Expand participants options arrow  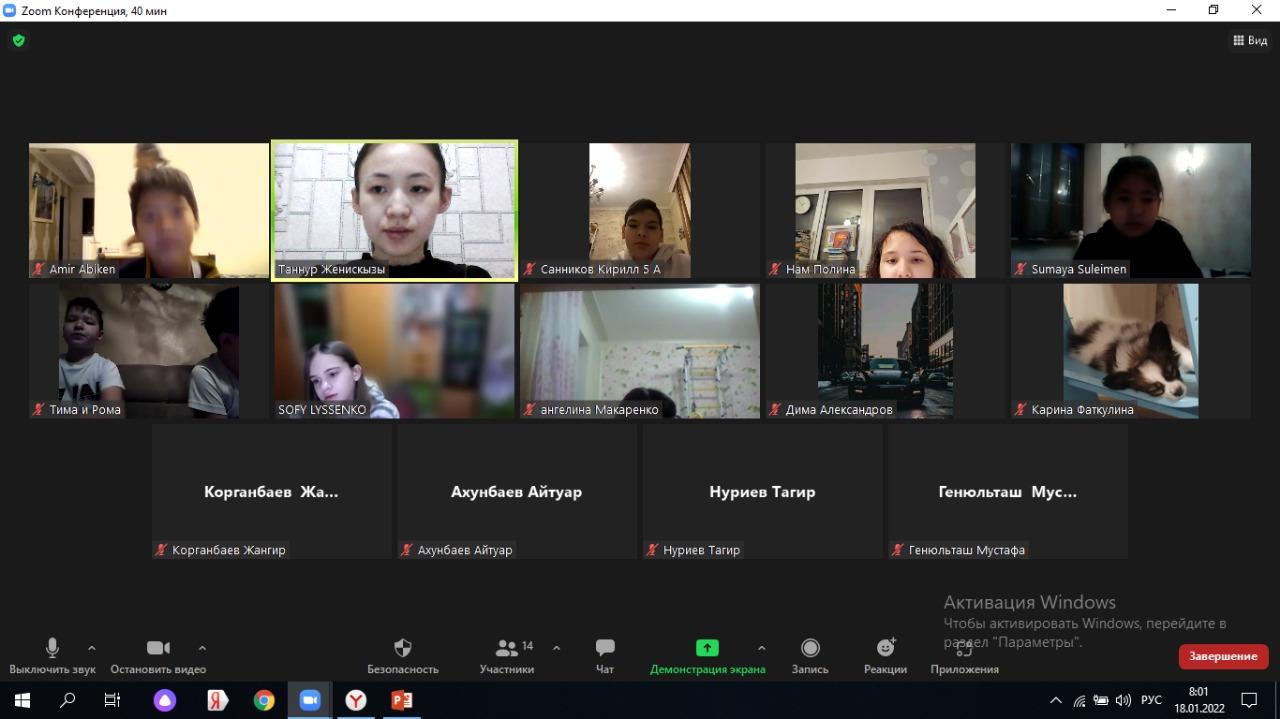(557, 647)
